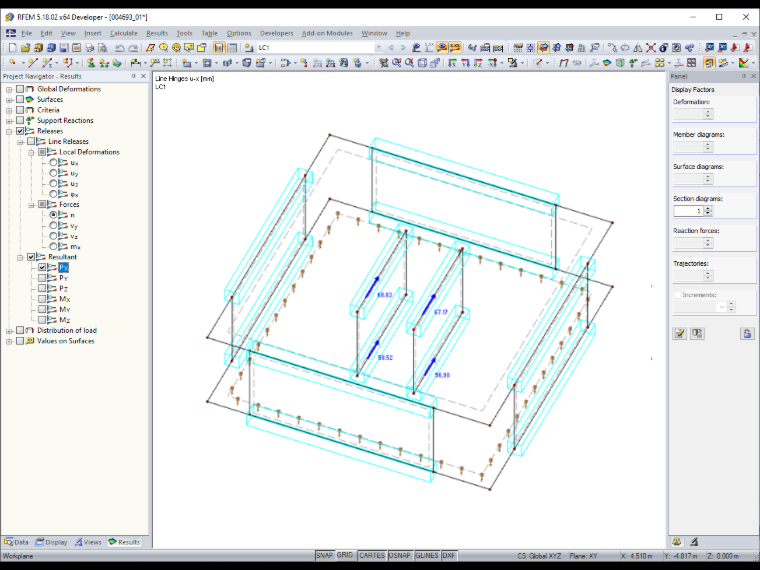Screen dimensions: 760x570
Task: Toggle the highlighted show results eye icon
Action: (x=442, y=48)
